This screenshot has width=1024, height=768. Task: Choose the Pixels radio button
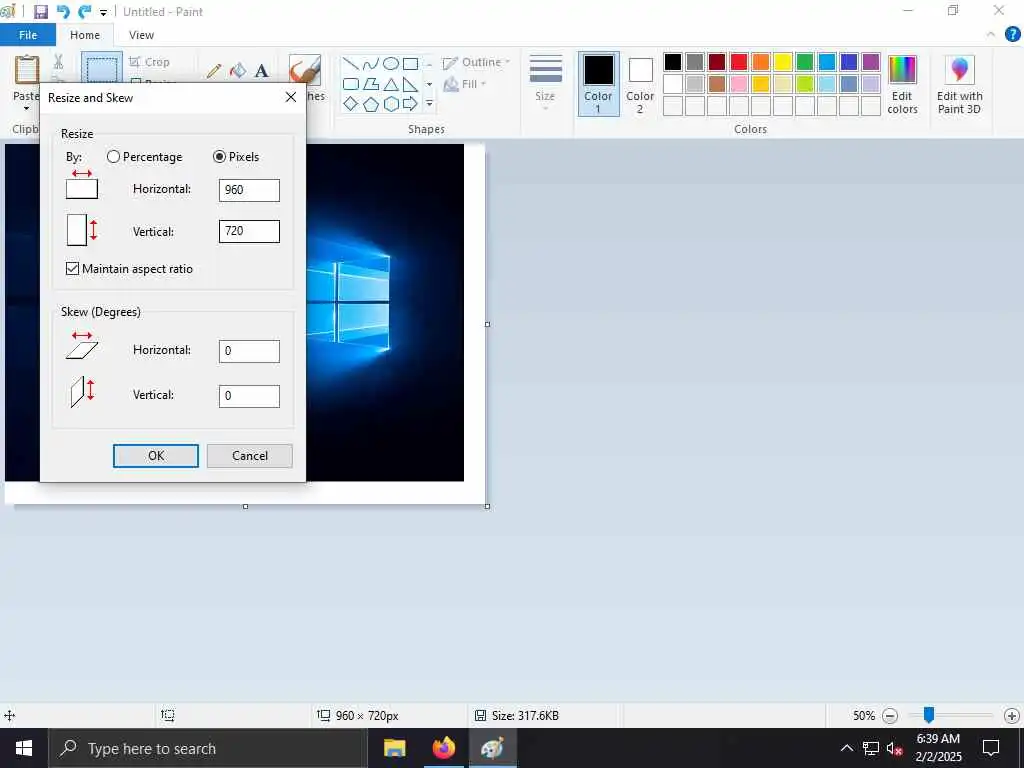pos(236,157)
